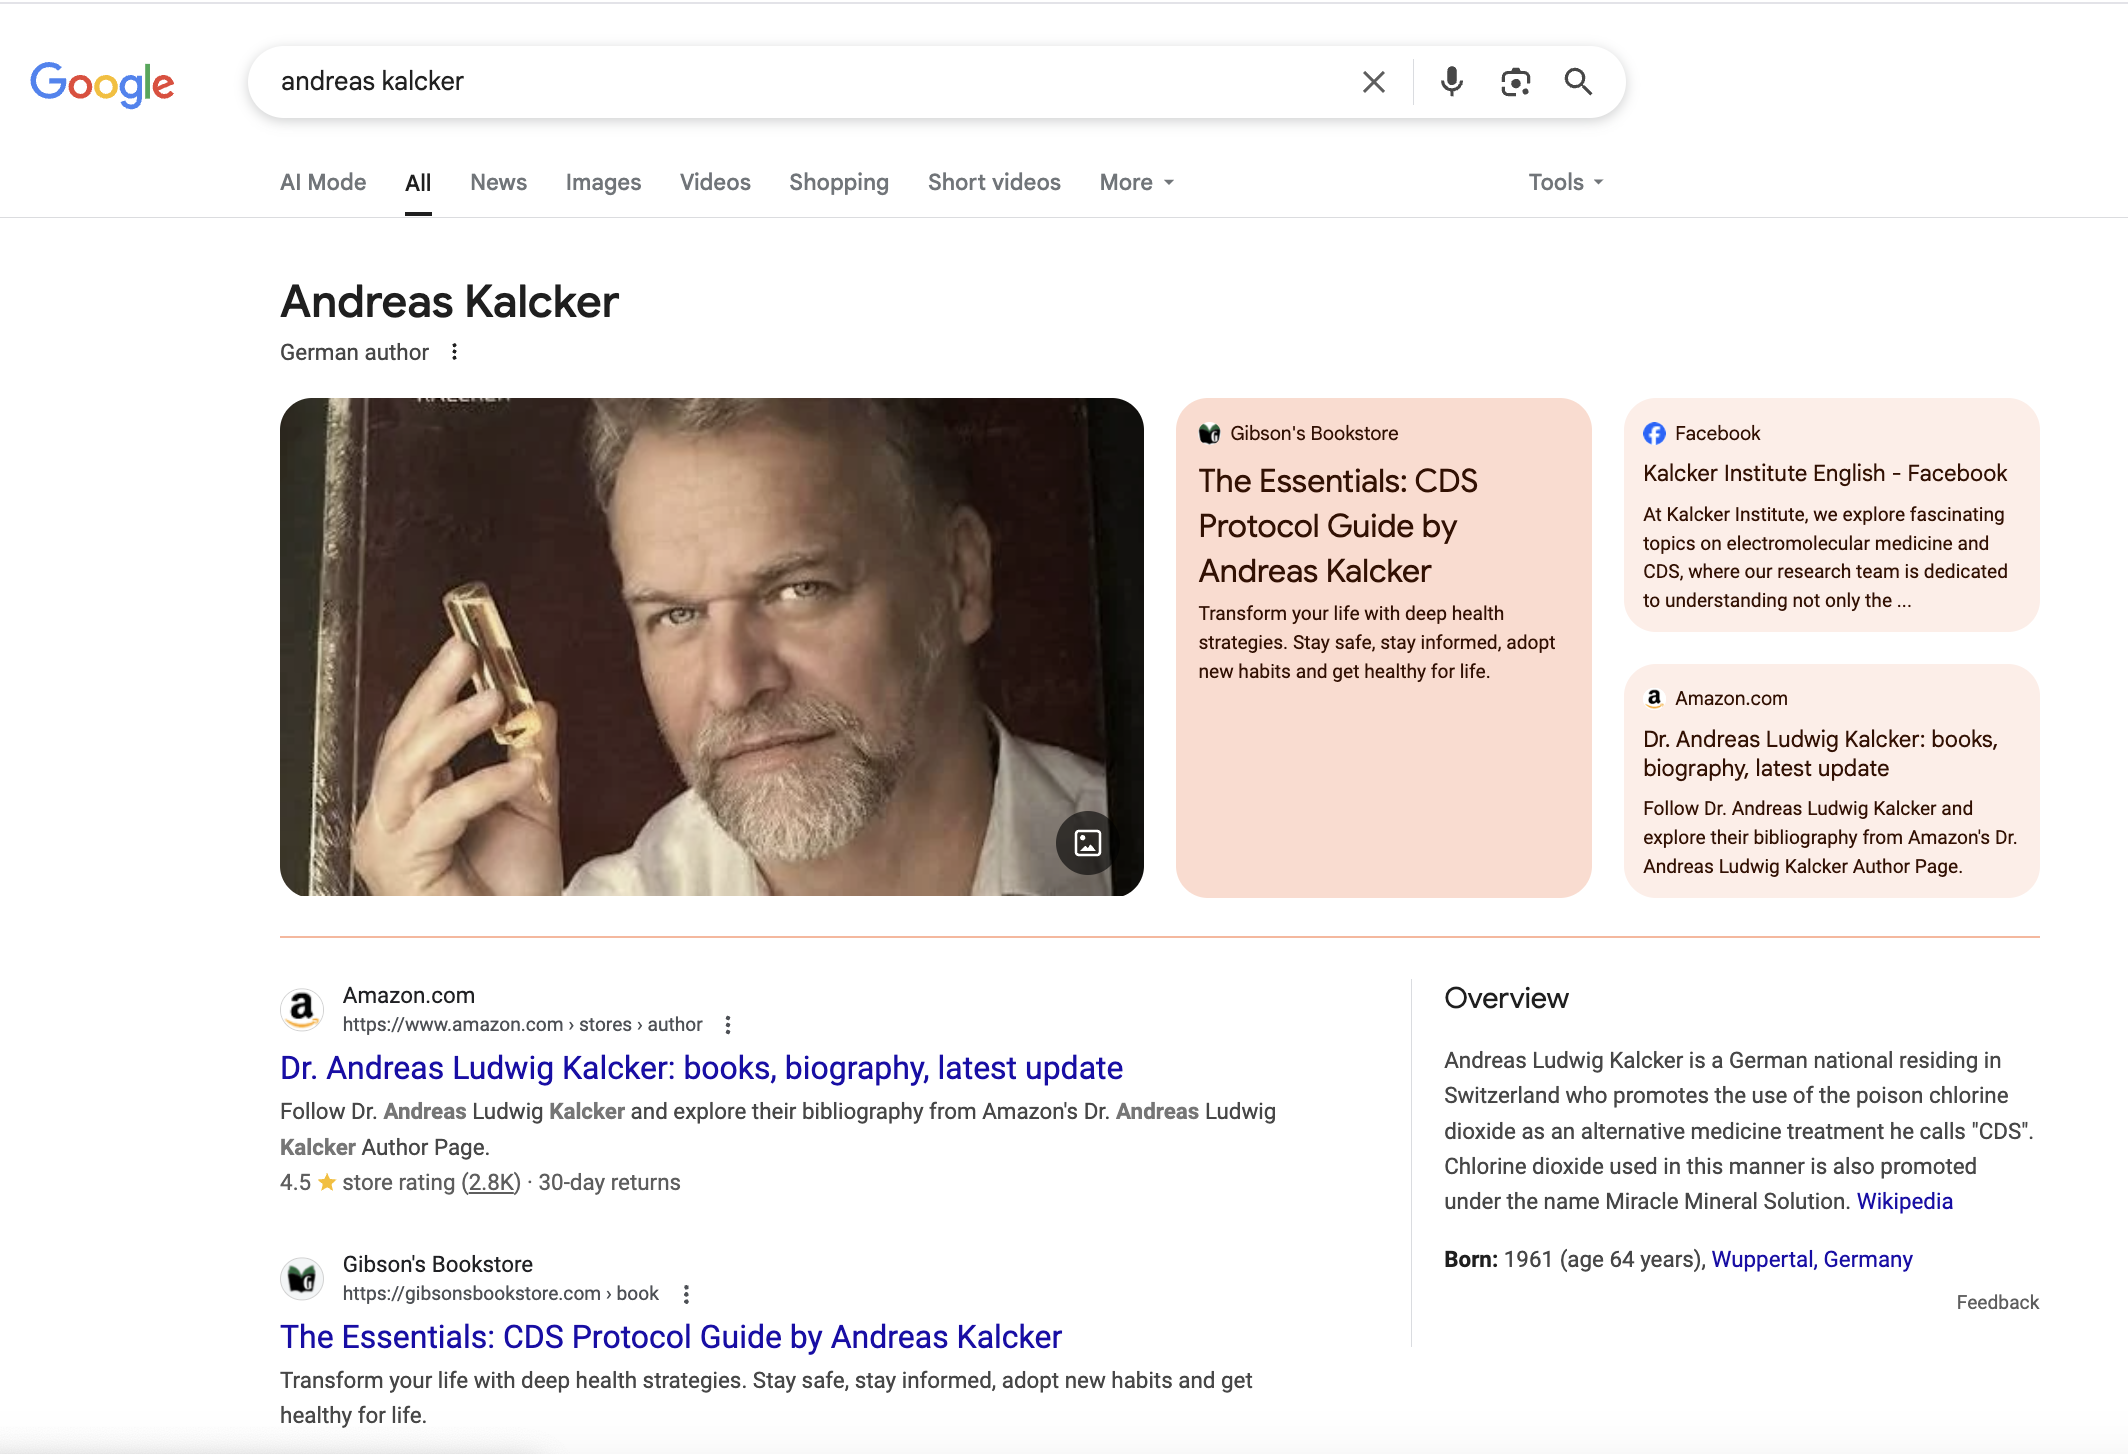Click the Feedback link under Overview
The image size is (2128, 1454).
(1997, 1302)
